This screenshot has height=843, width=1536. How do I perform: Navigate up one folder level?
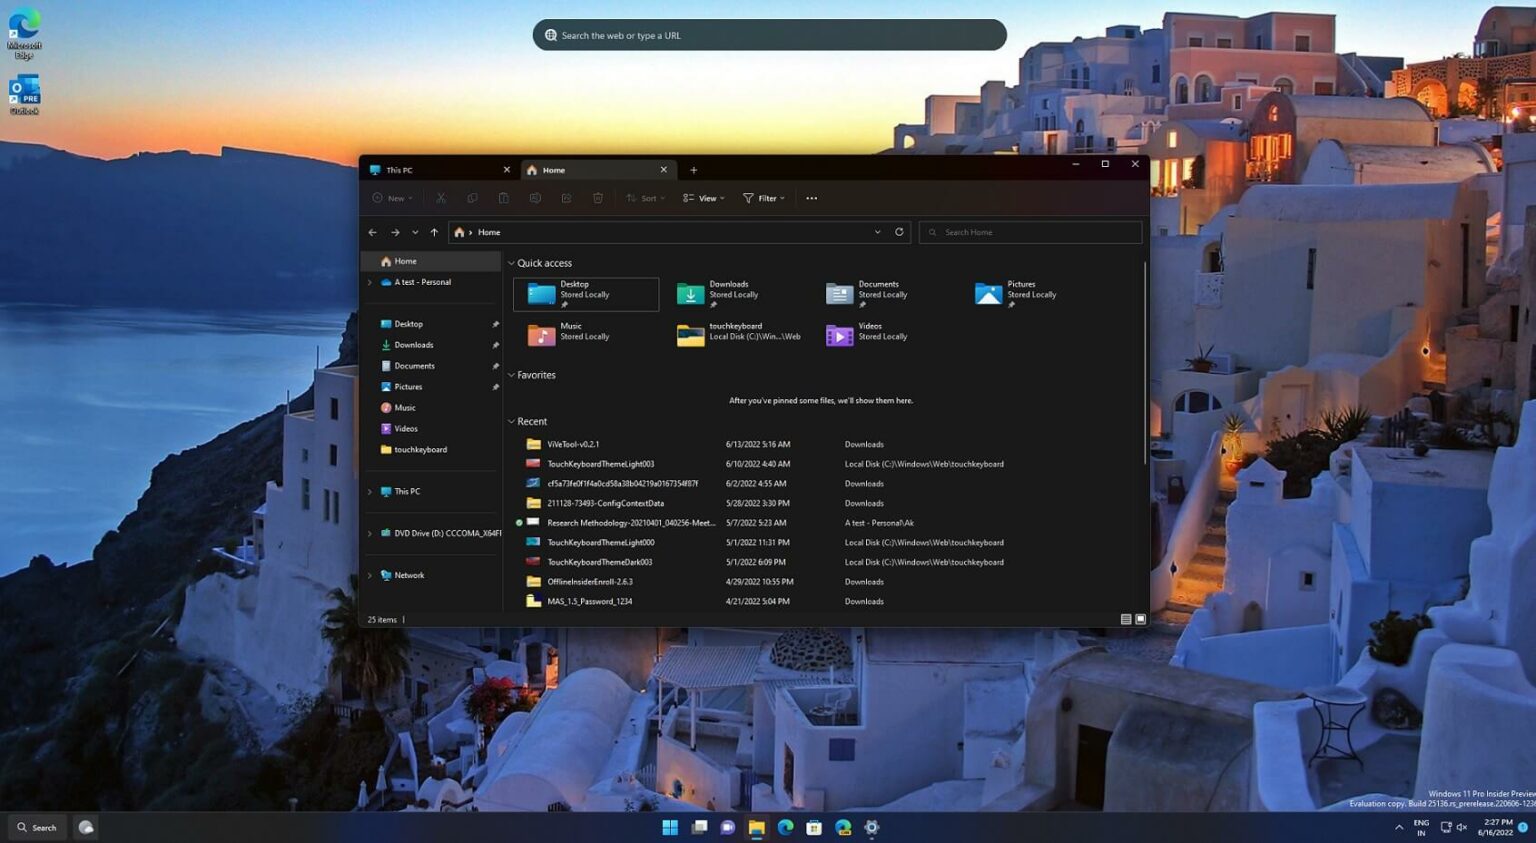pyautogui.click(x=434, y=231)
